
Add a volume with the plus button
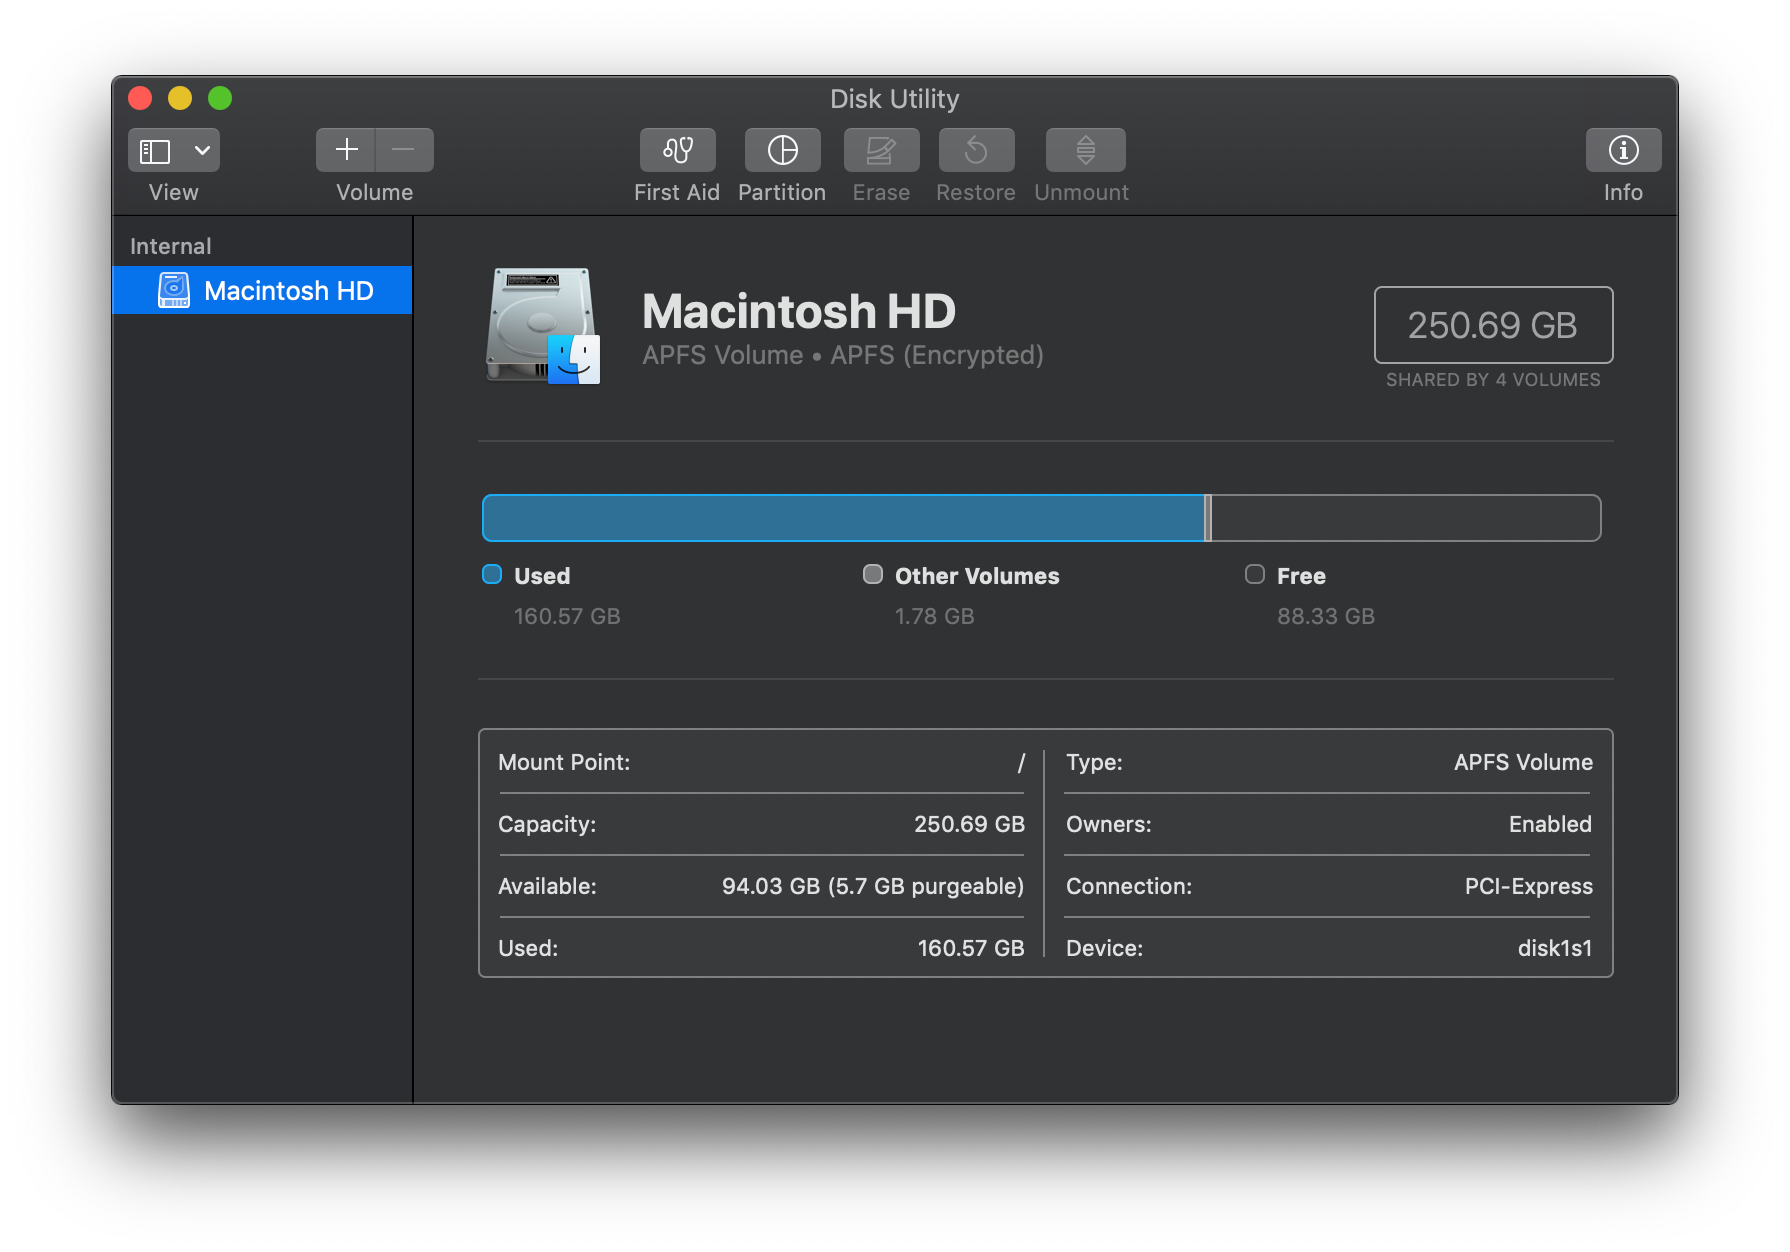(x=346, y=150)
